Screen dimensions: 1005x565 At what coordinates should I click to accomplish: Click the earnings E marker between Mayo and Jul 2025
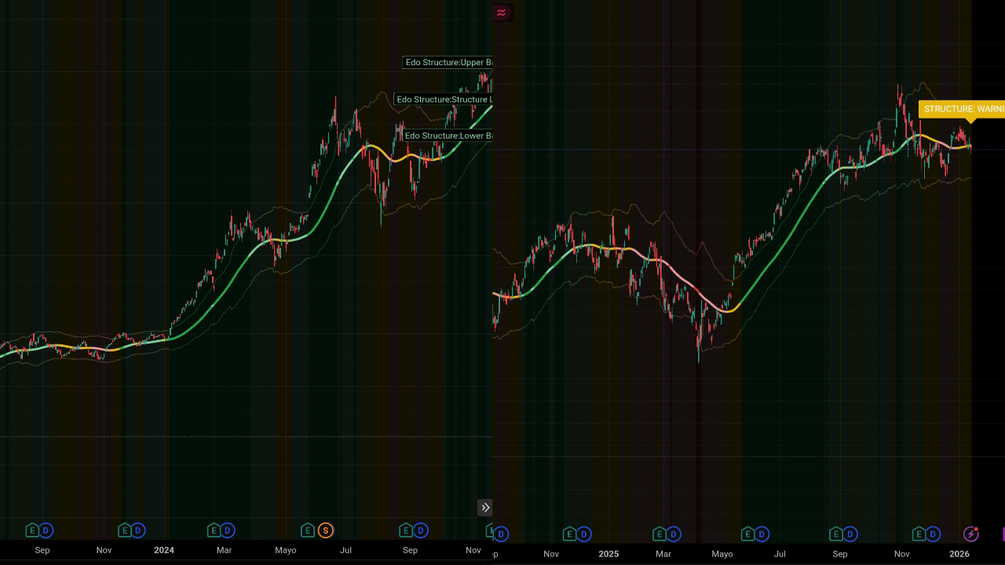(x=747, y=534)
